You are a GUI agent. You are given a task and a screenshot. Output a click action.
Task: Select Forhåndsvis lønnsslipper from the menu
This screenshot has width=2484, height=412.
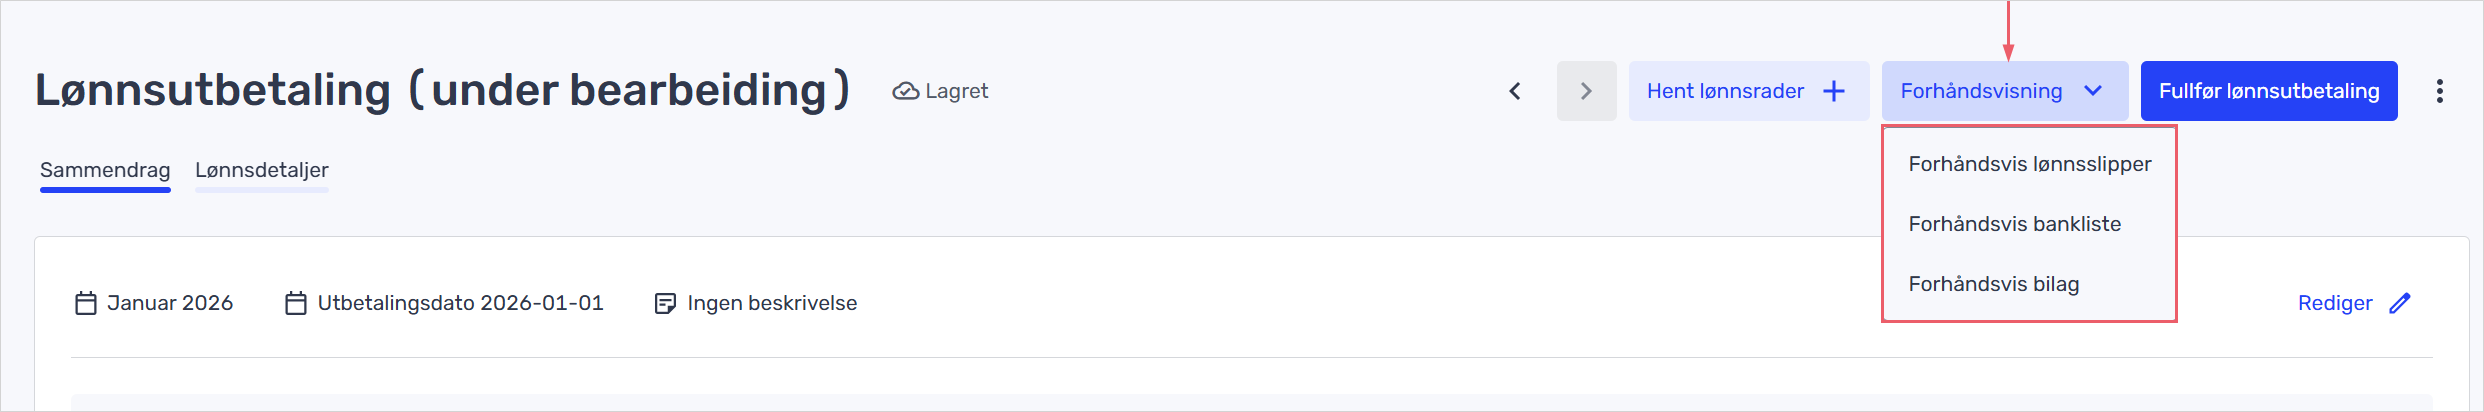2029,164
